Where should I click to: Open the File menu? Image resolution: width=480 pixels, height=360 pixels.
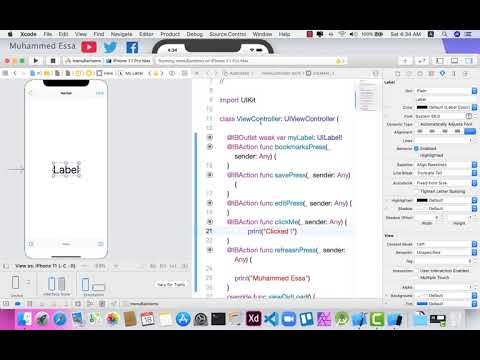pos(48,34)
